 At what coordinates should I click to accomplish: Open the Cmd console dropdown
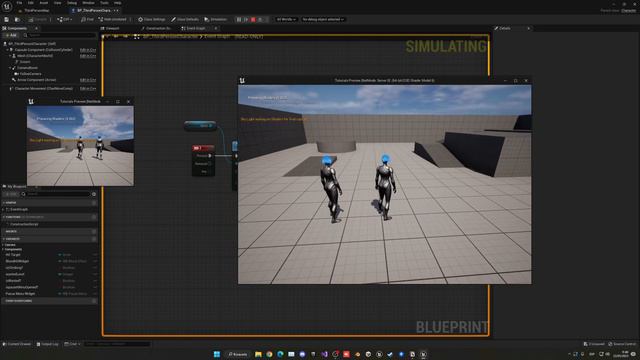[x=72, y=344]
